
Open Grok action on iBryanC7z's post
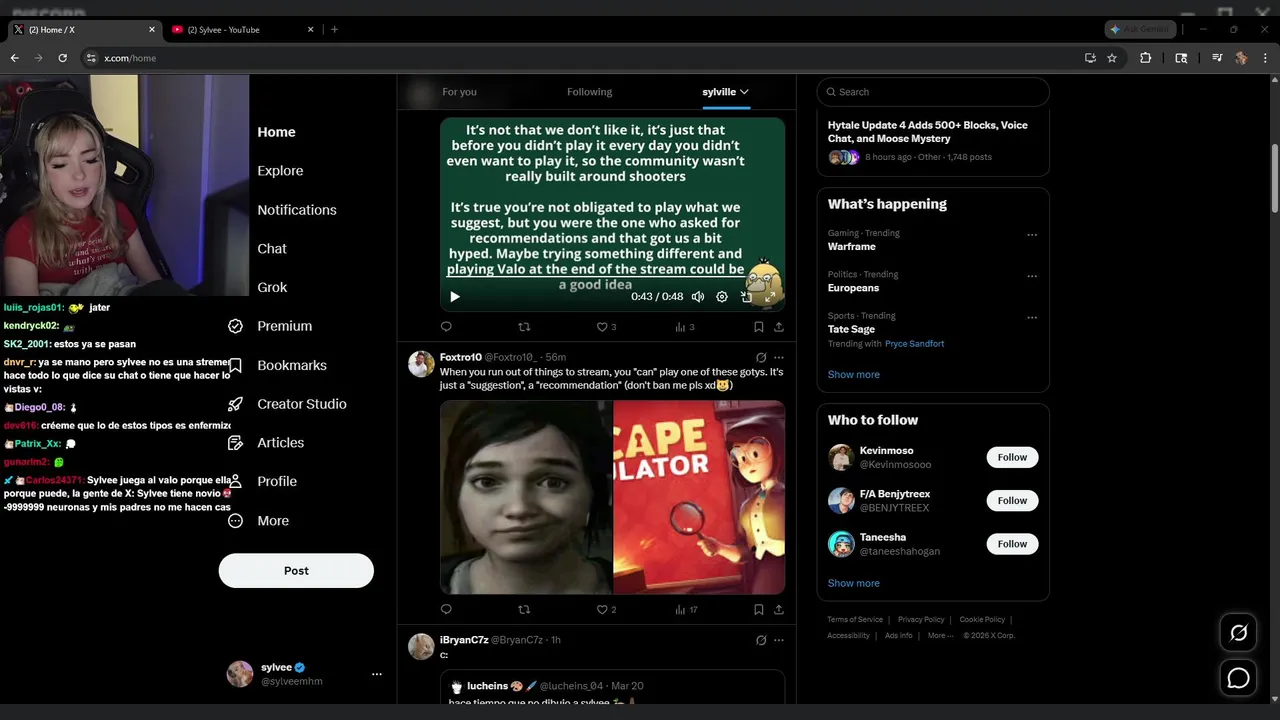pyautogui.click(x=761, y=640)
